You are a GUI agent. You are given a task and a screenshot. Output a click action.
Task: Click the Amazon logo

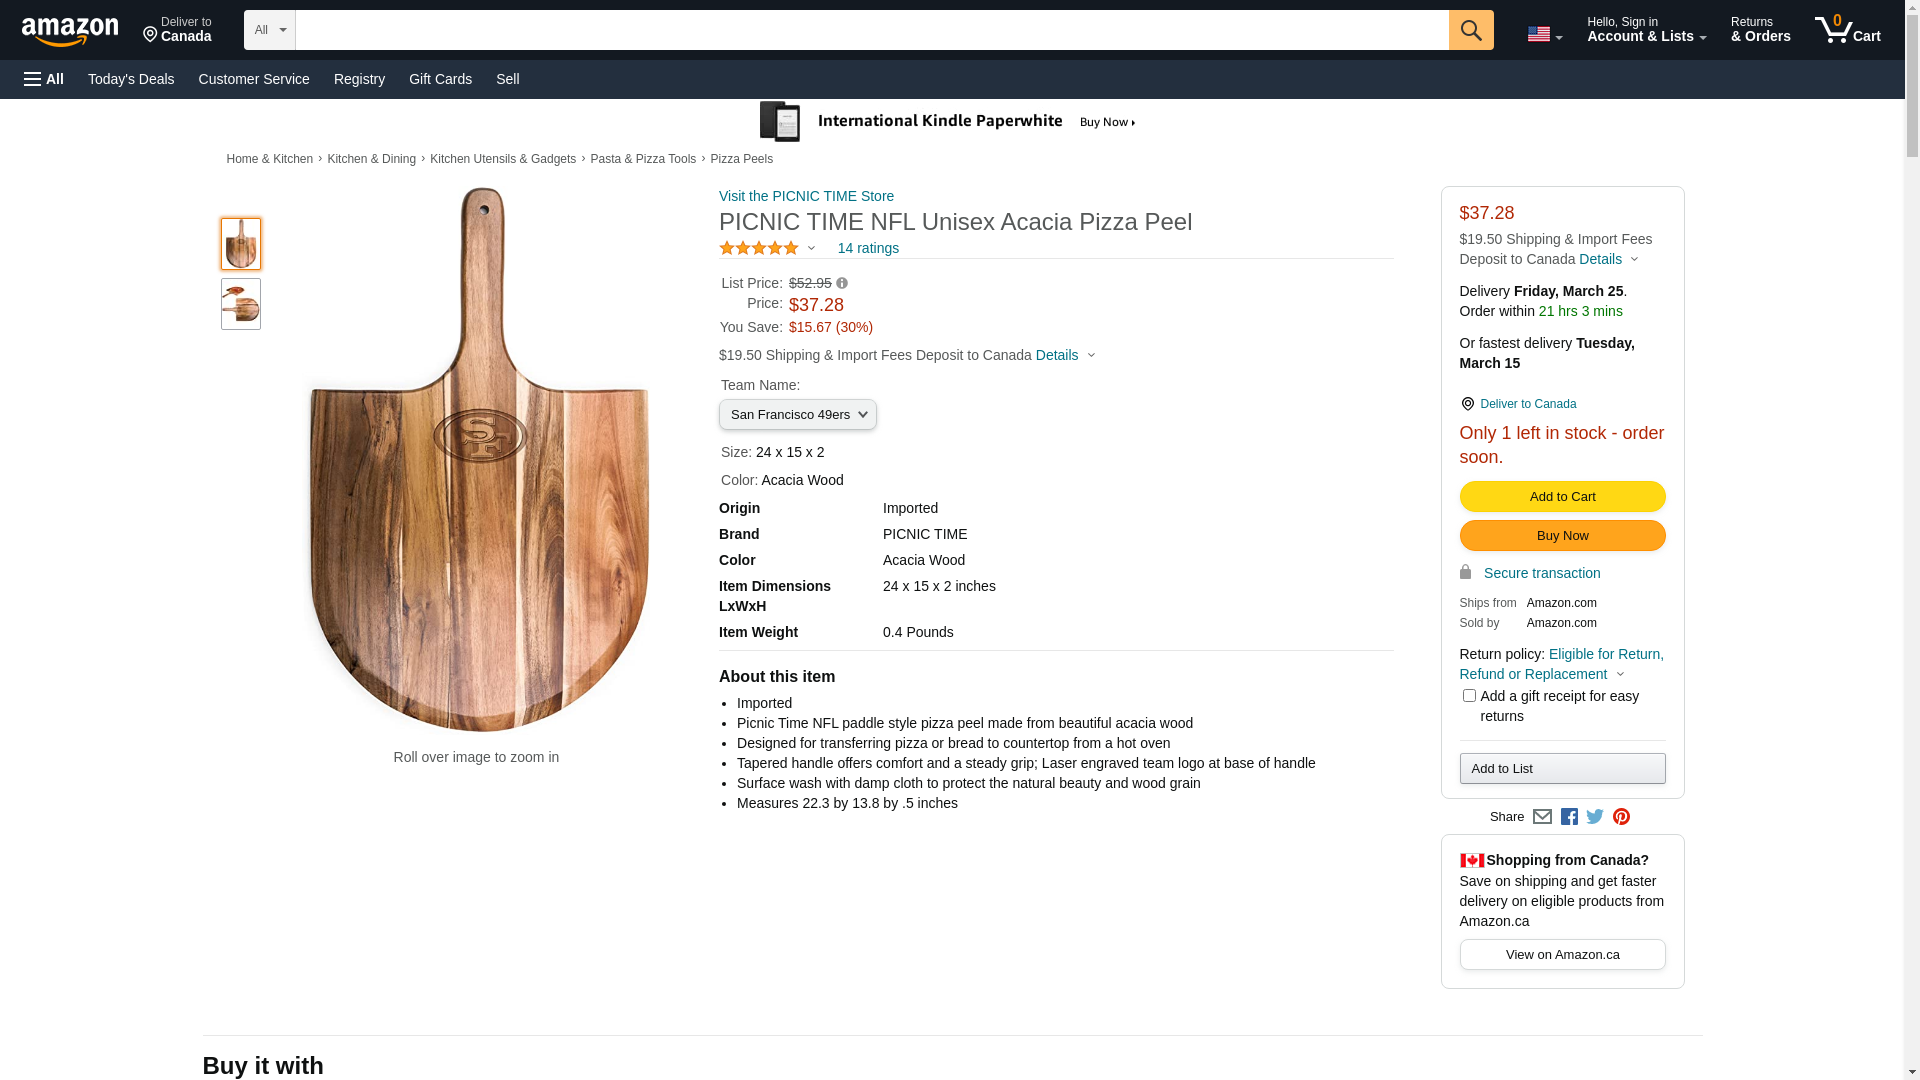70,32
